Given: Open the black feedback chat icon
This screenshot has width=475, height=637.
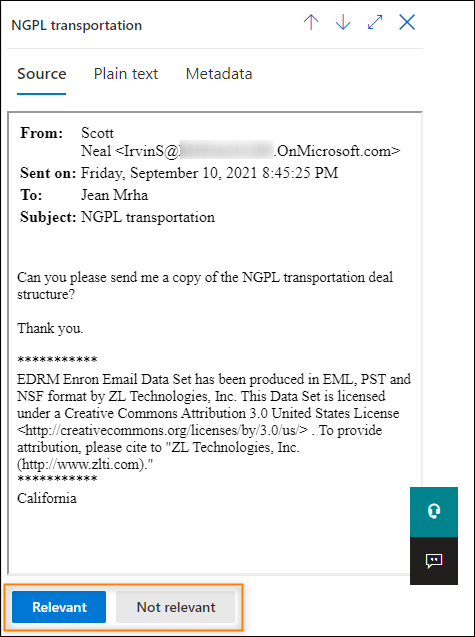Looking at the screenshot, I should tap(434, 561).
